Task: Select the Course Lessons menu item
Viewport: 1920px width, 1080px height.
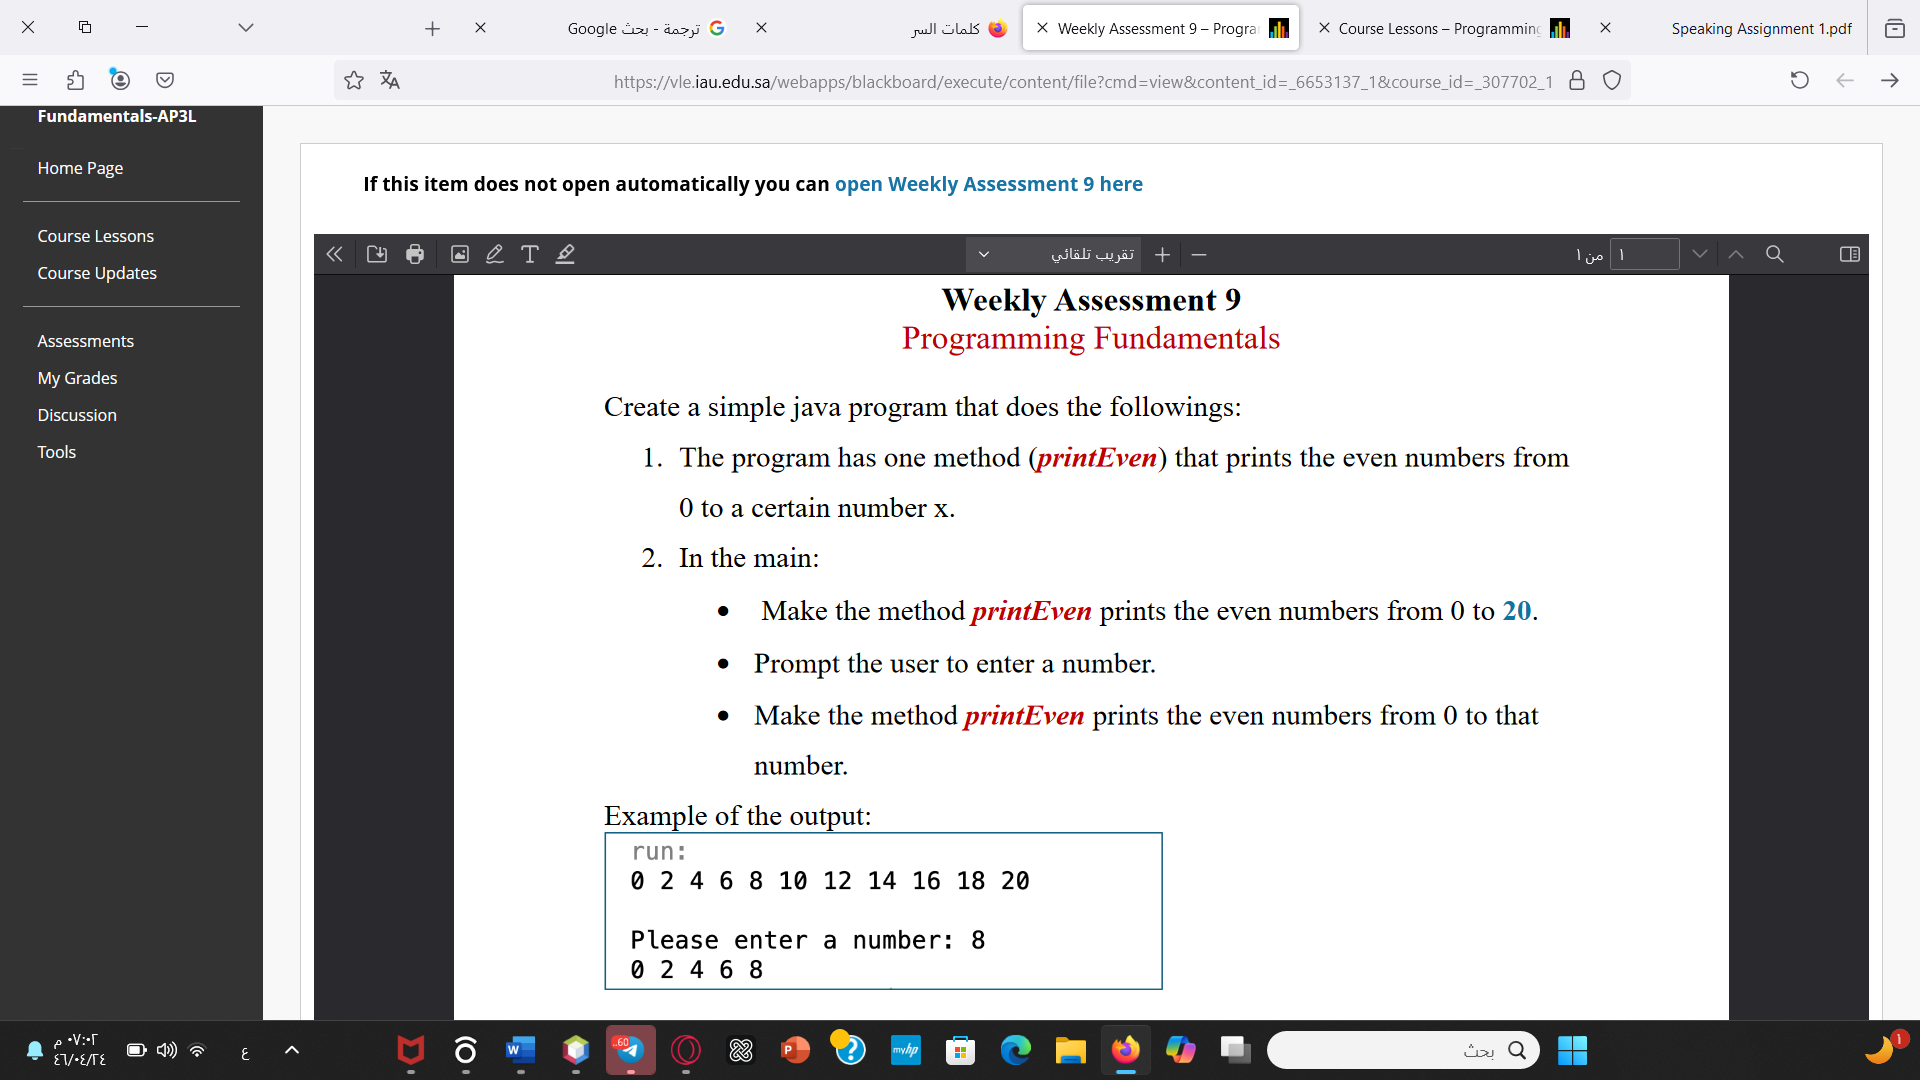Action: [95, 235]
